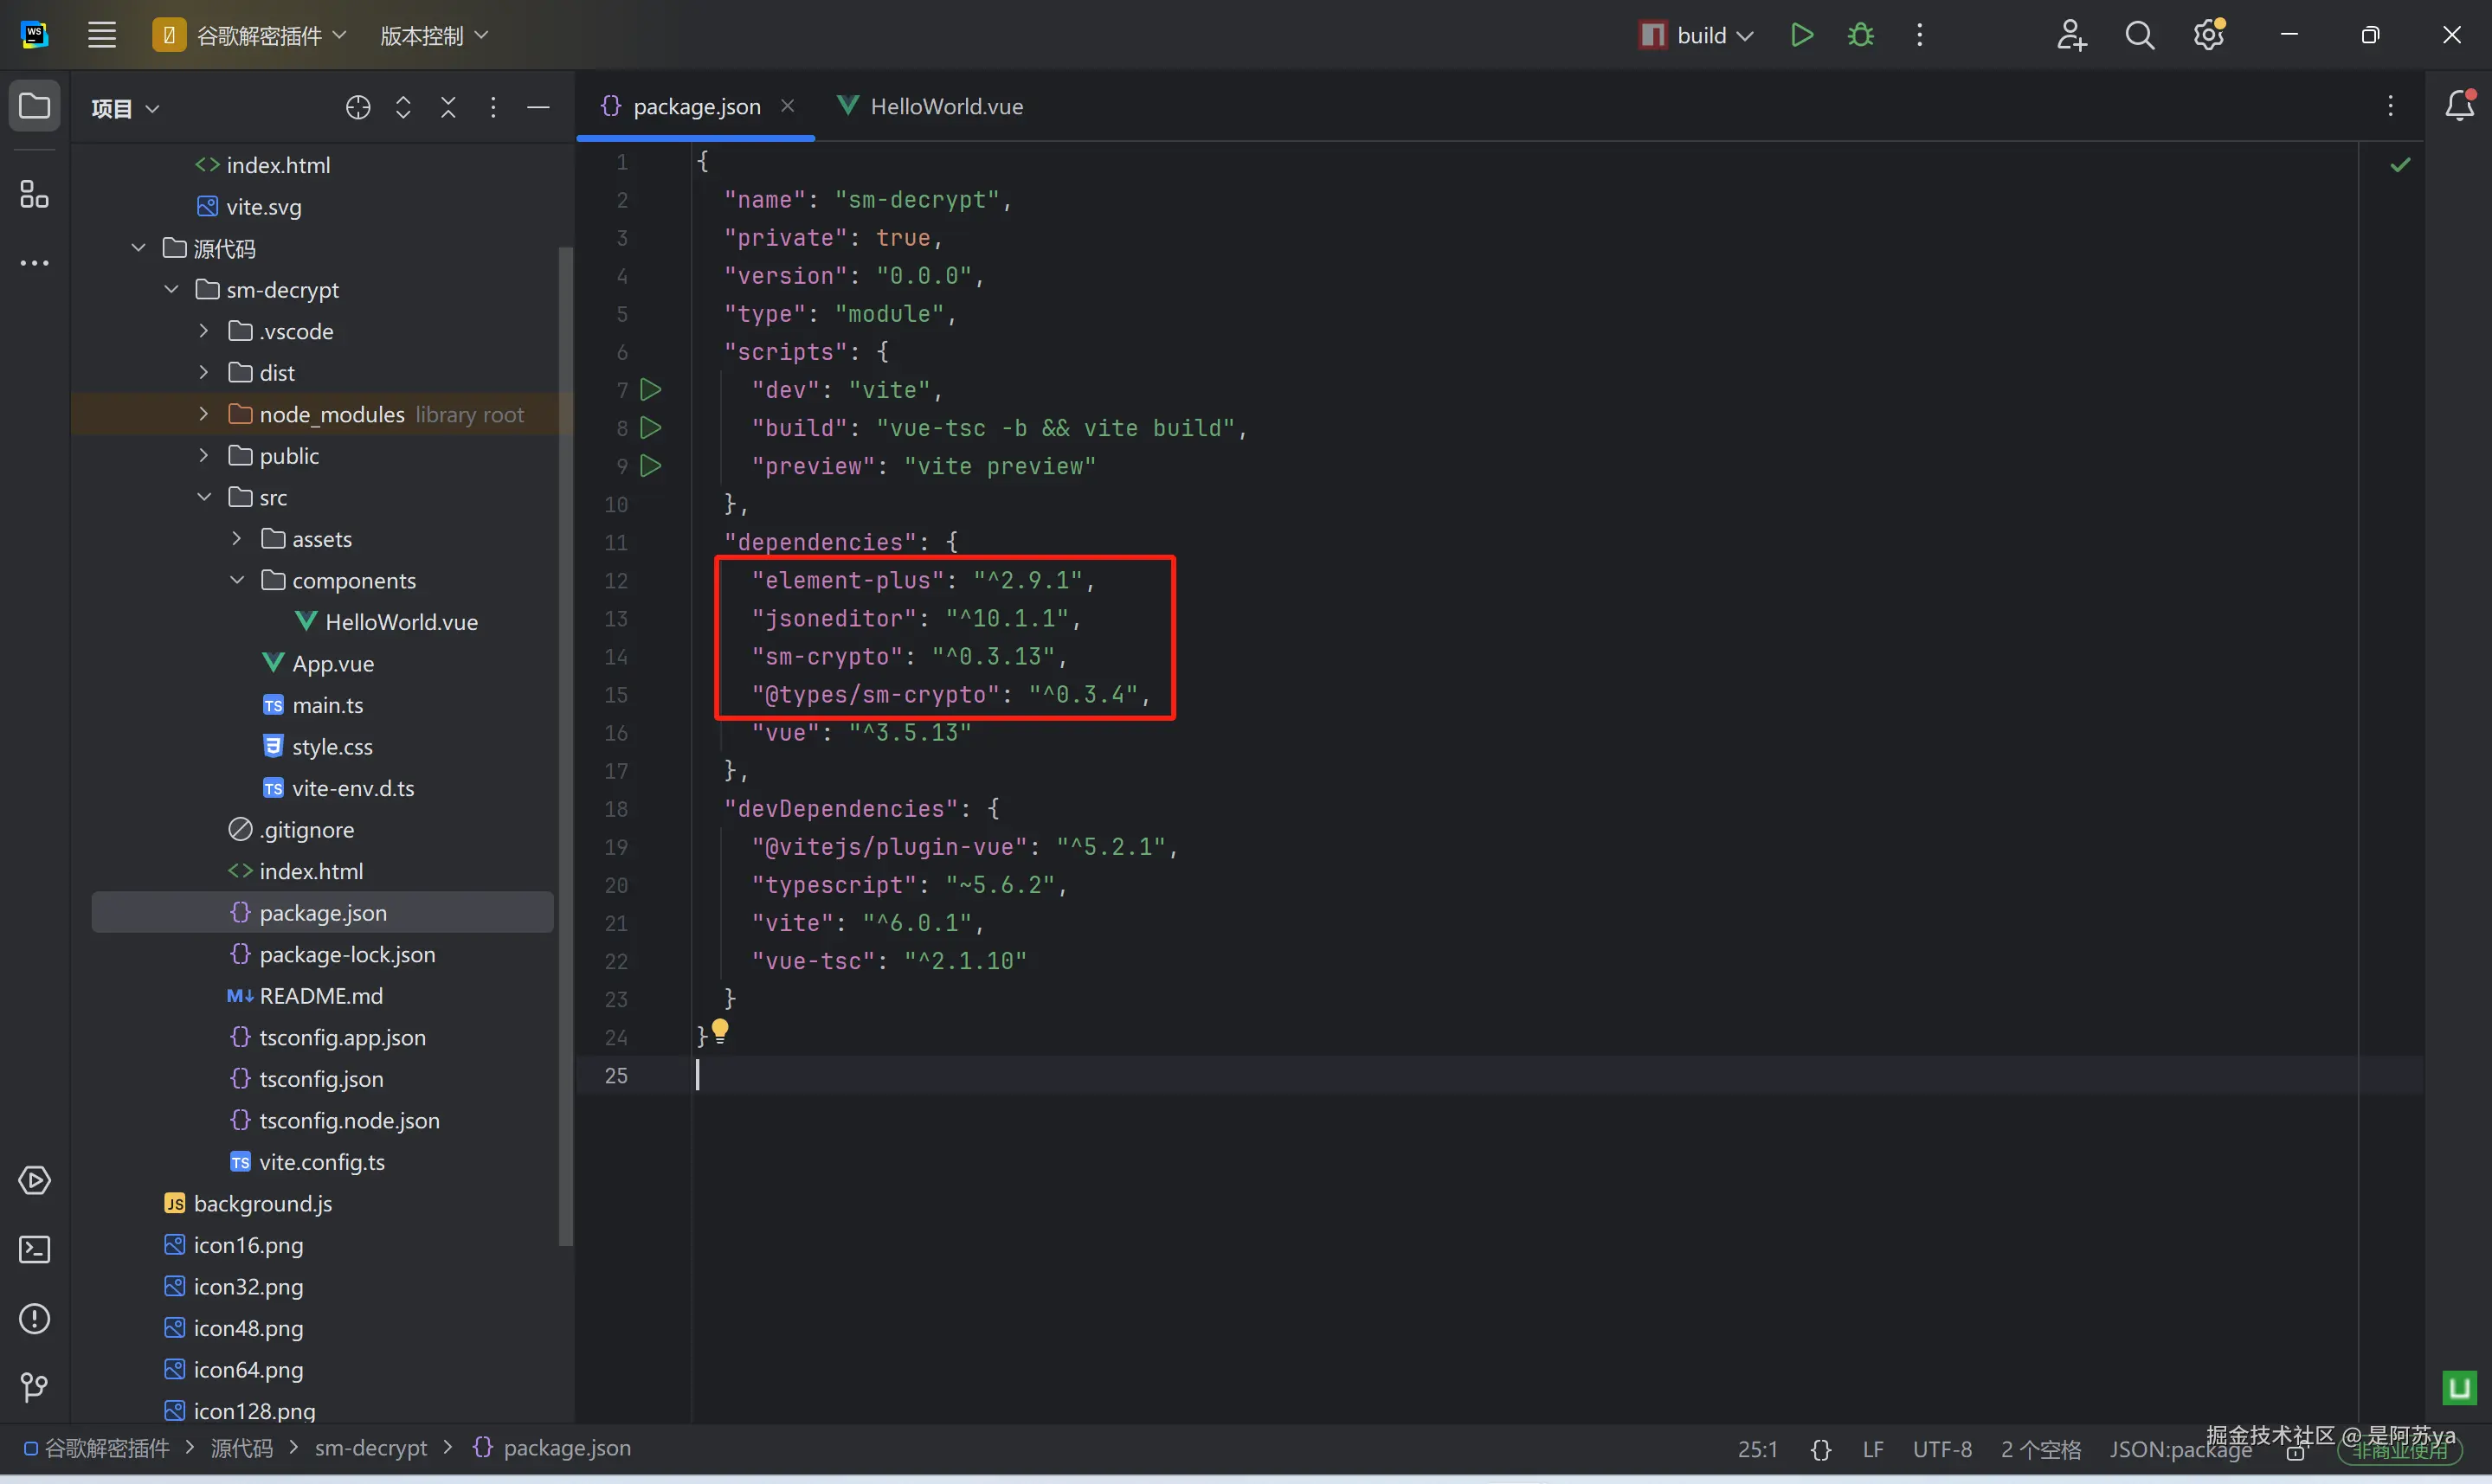2492x1484 pixels.
Task: Select opened file with the locate target icon
Action: click(x=358, y=108)
